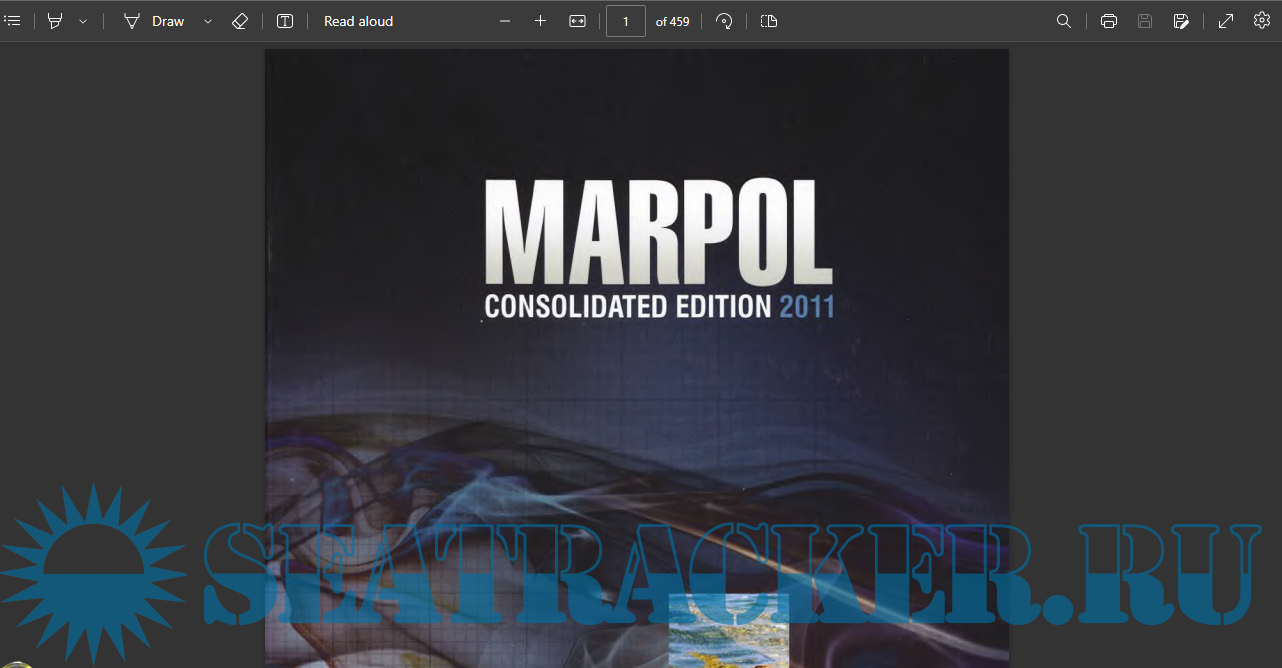Click the Save as icon

[1181, 21]
